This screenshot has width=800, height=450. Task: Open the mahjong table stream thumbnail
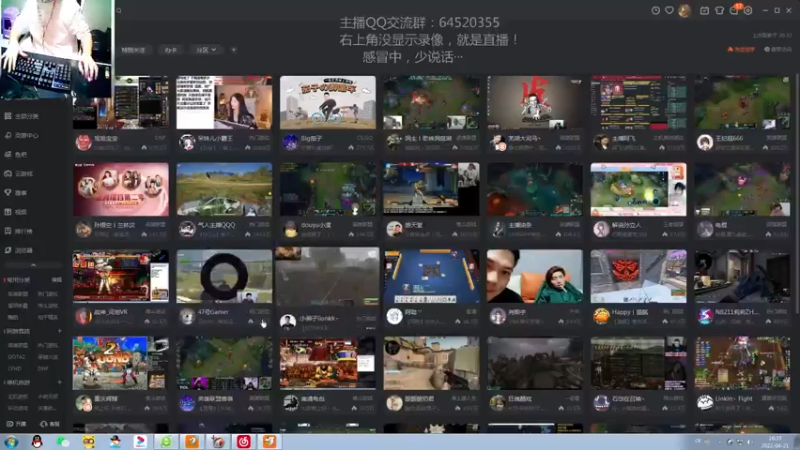431,276
